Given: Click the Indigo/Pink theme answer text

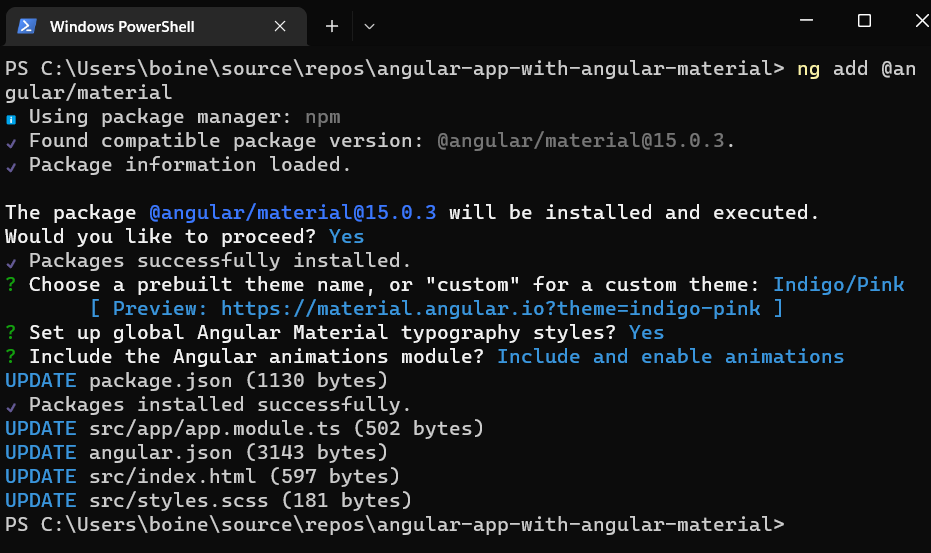Looking at the screenshot, I should point(838,285).
